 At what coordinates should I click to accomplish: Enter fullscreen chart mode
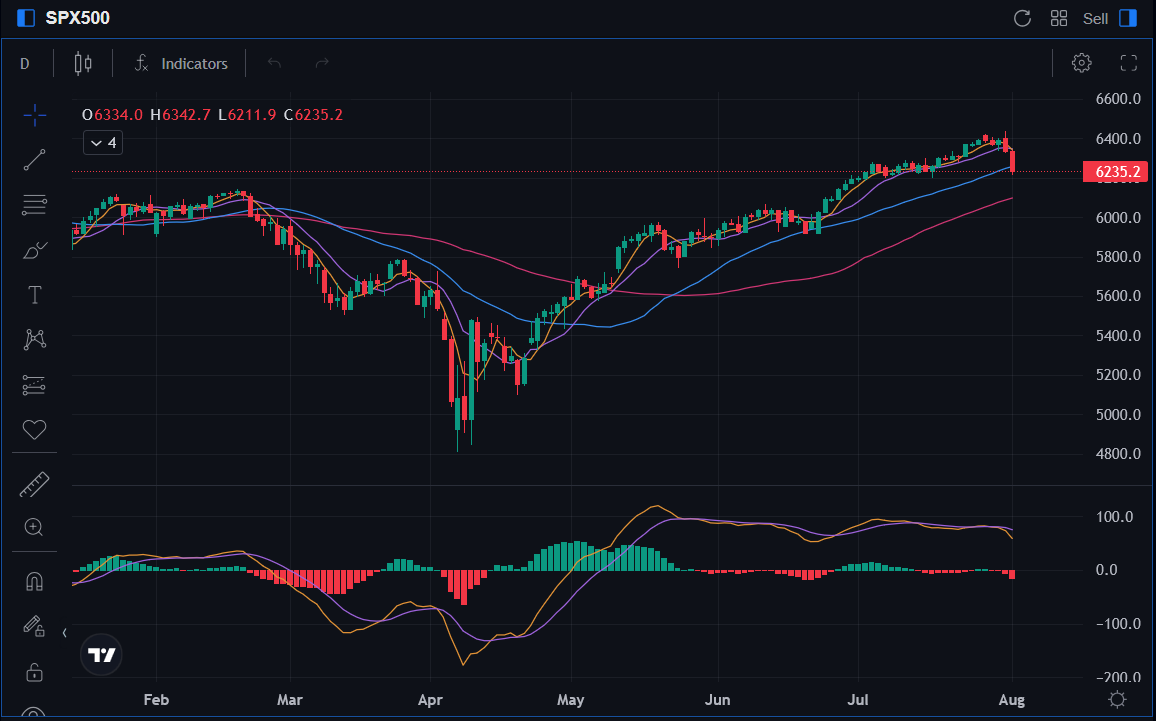tap(1129, 63)
